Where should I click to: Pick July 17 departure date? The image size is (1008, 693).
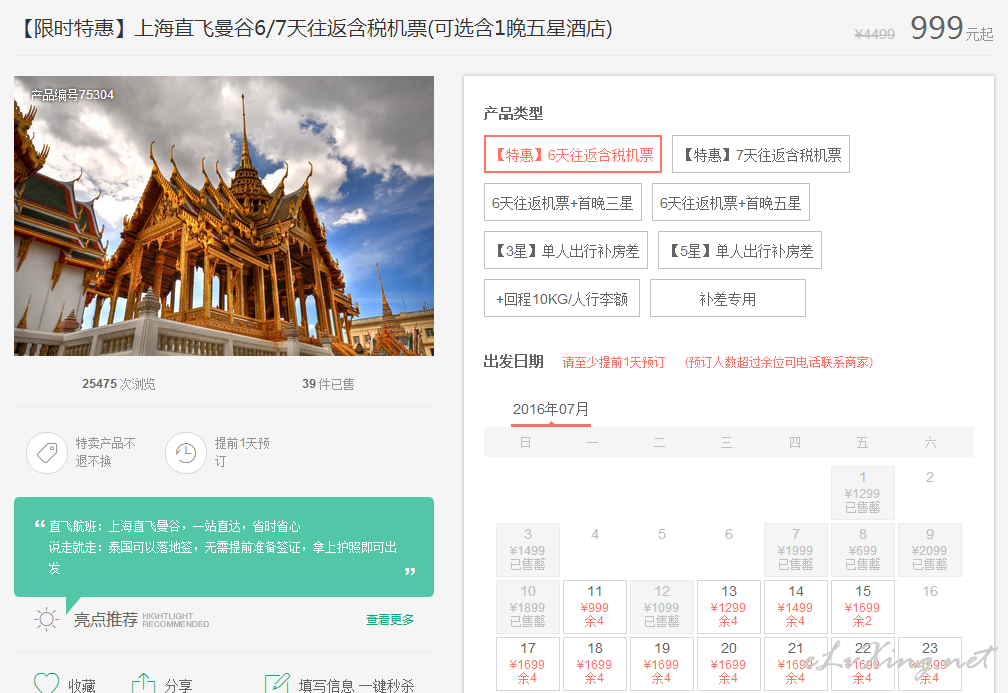528,663
